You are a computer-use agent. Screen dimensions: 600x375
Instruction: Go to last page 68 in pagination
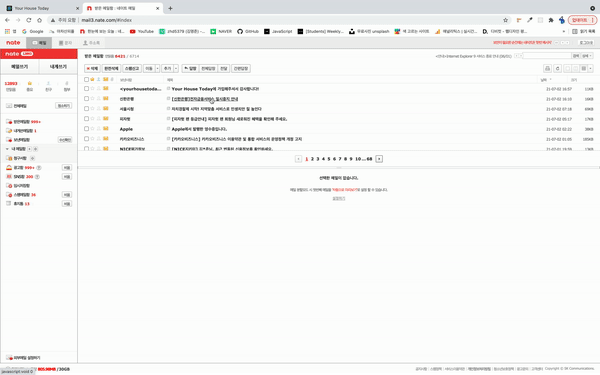[x=369, y=159]
